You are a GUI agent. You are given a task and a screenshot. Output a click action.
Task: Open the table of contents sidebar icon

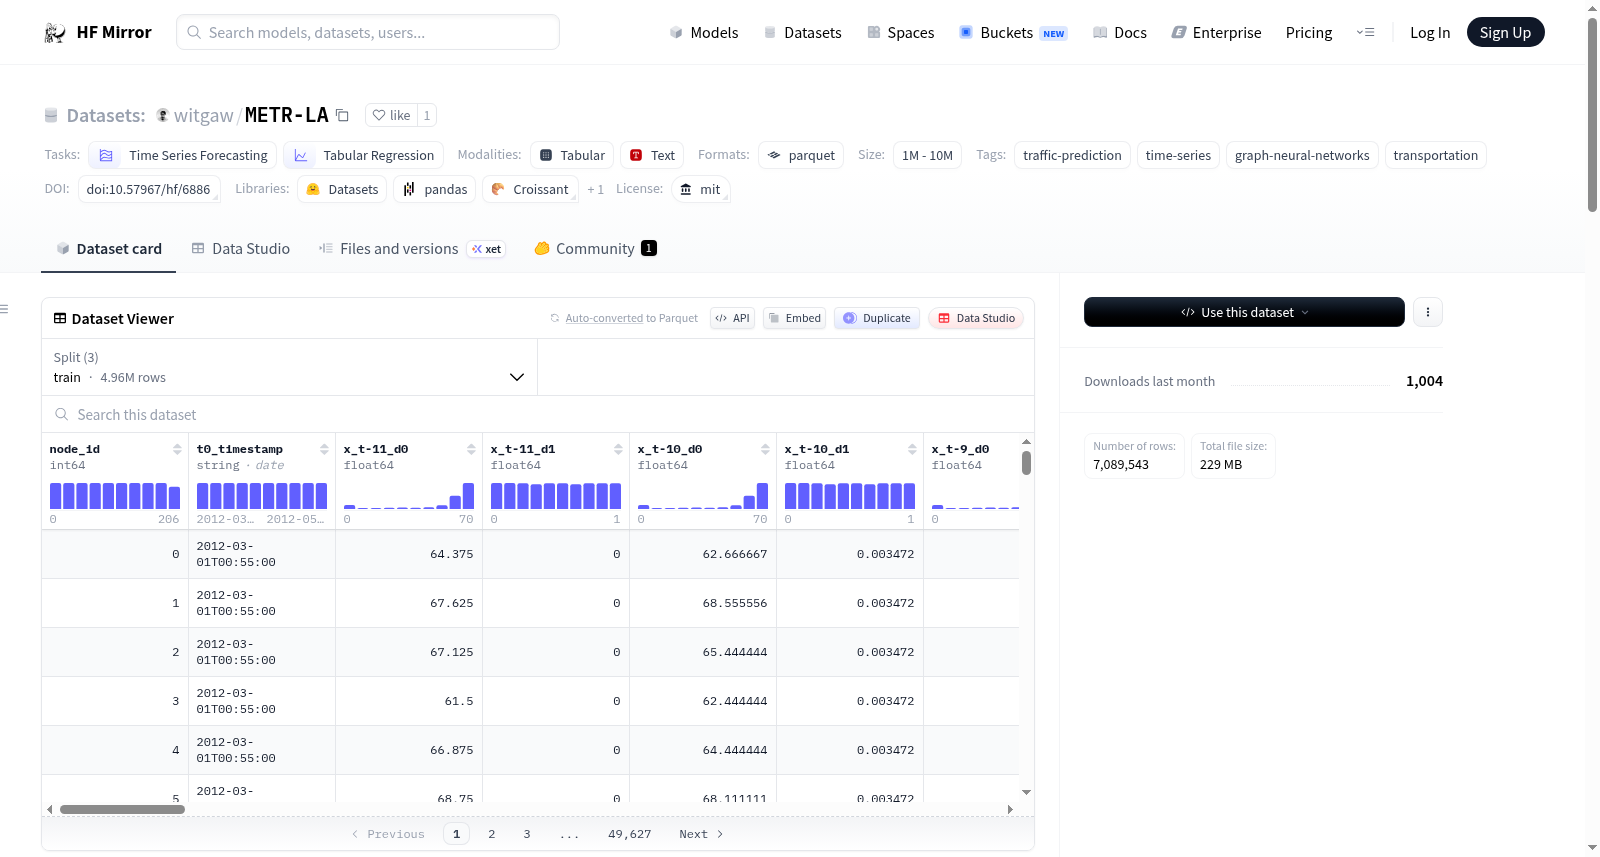5,309
